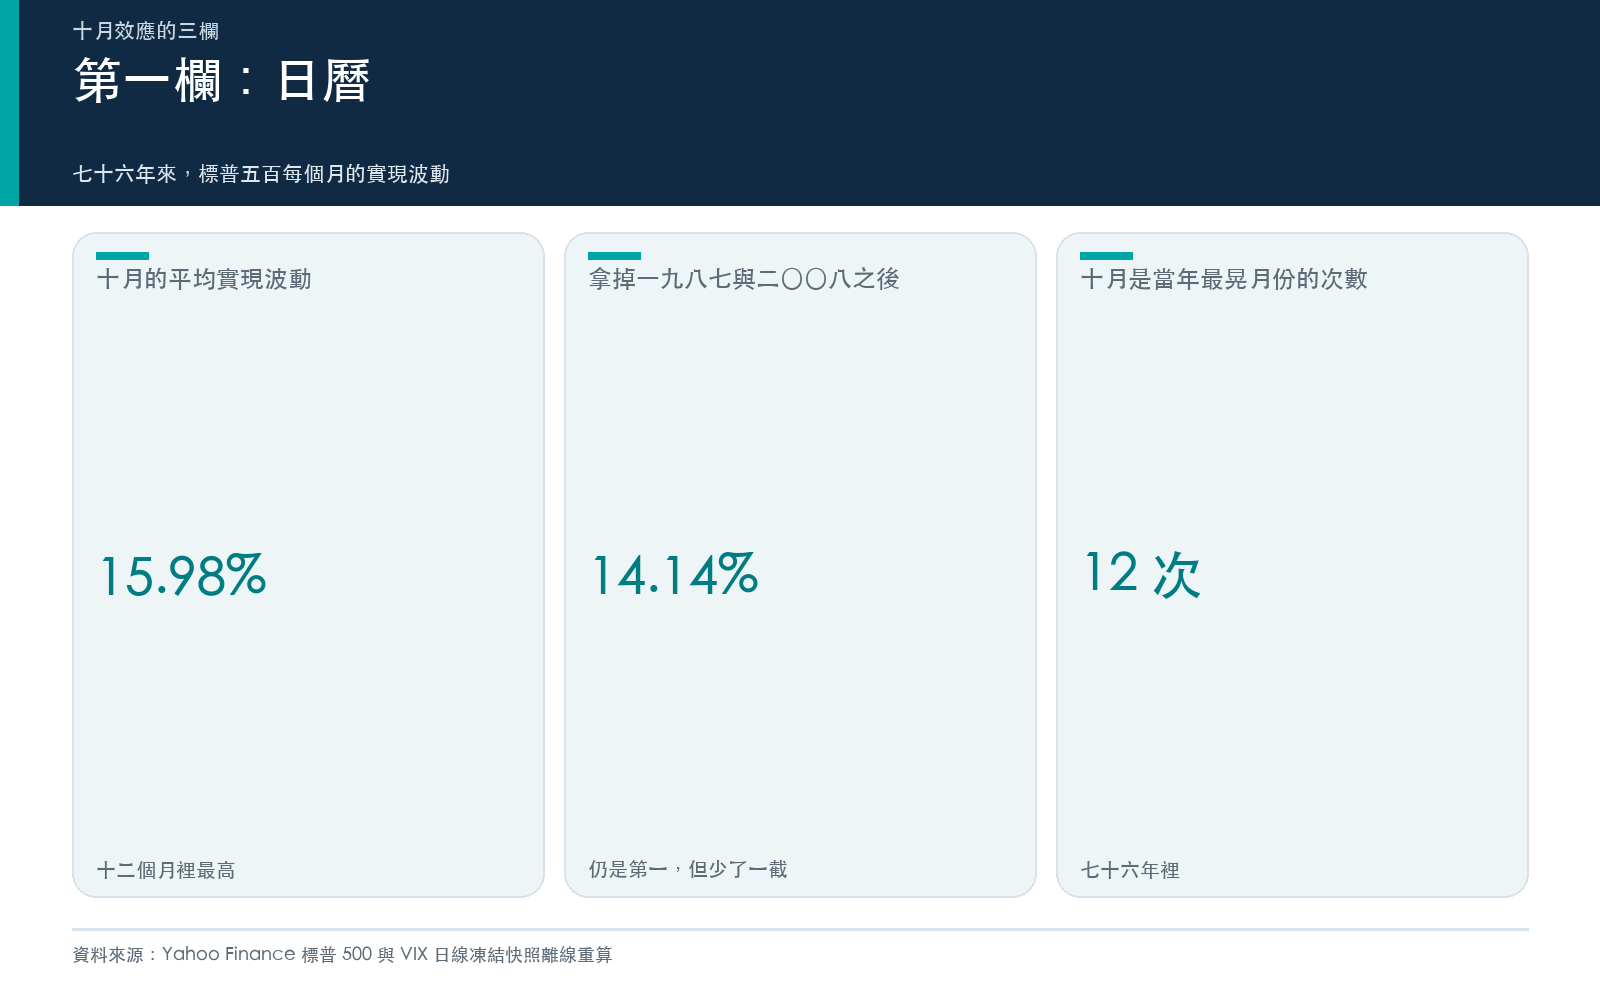Select the header label 十月效應的三欄

pyautogui.click(x=146, y=31)
